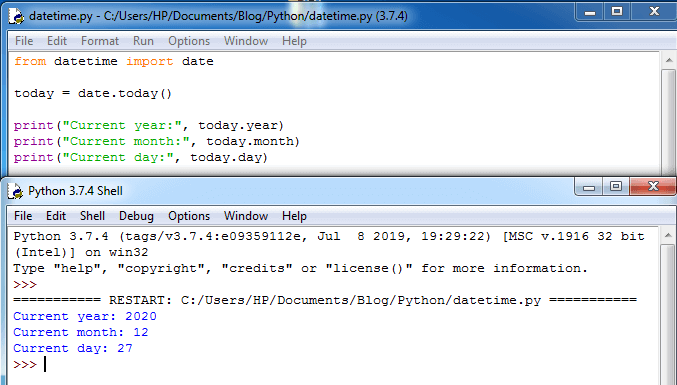Image resolution: width=677 pixels, height=385 pixels.
Task: Open Run menu in the editor window
Action: tap(143, 41)
